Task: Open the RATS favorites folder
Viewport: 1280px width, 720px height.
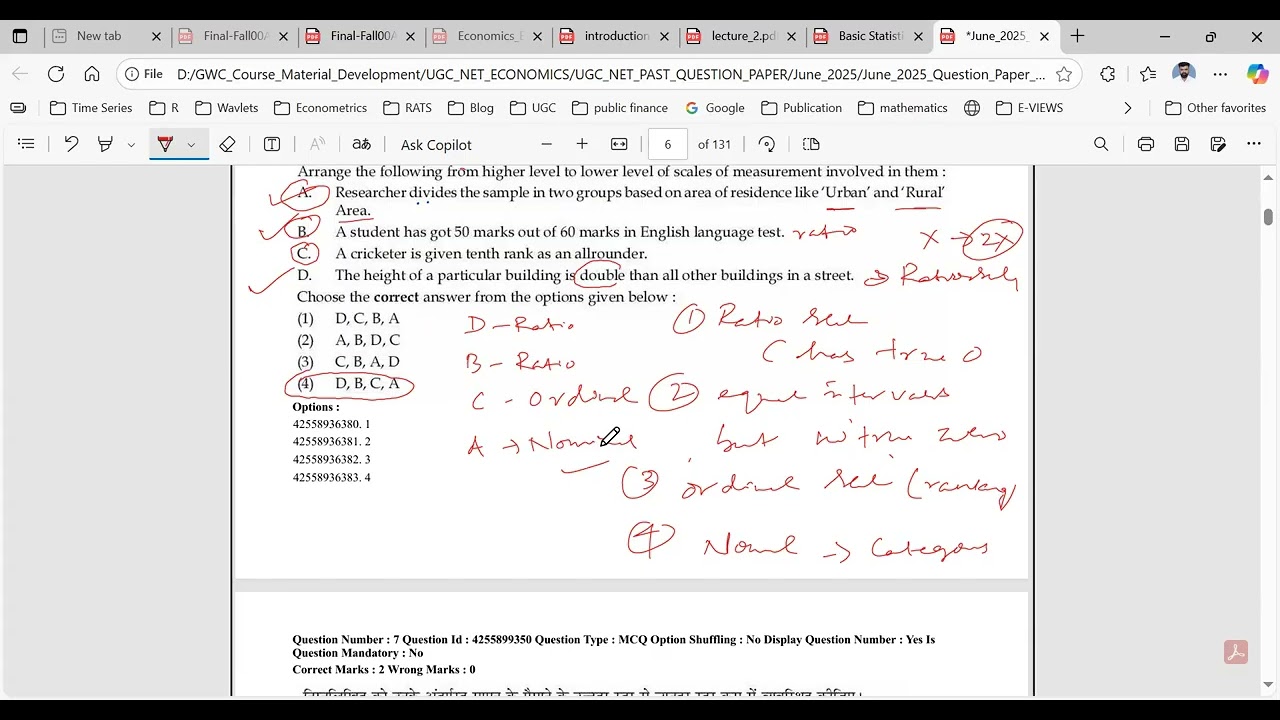Action: coord(407,108)
